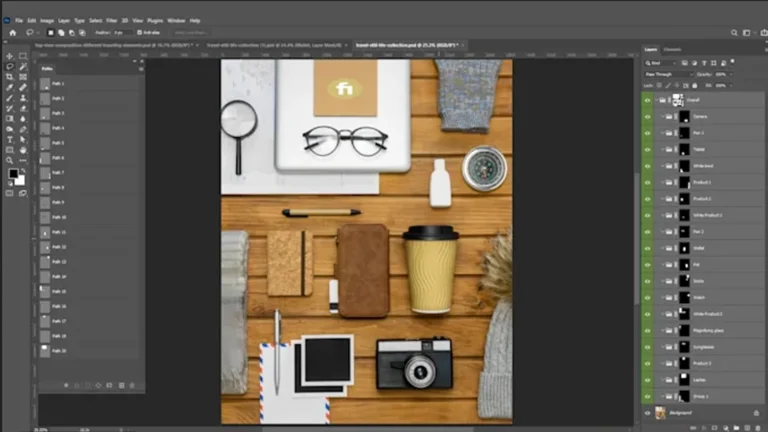
Task: Switch to the Channels tab
Action: click(672, 49)
